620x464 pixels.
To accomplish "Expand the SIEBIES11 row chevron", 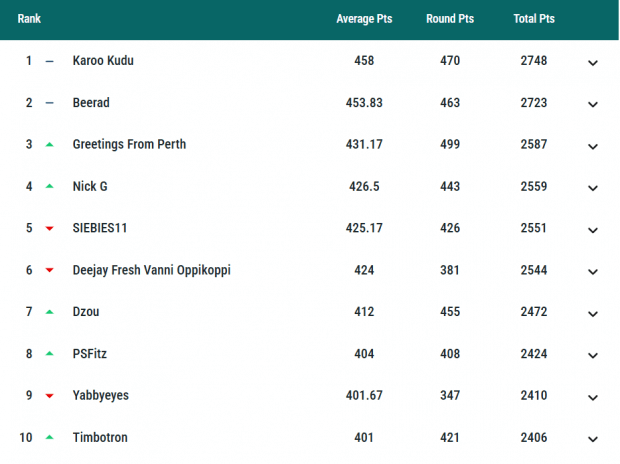I will (x=593, y=230).
